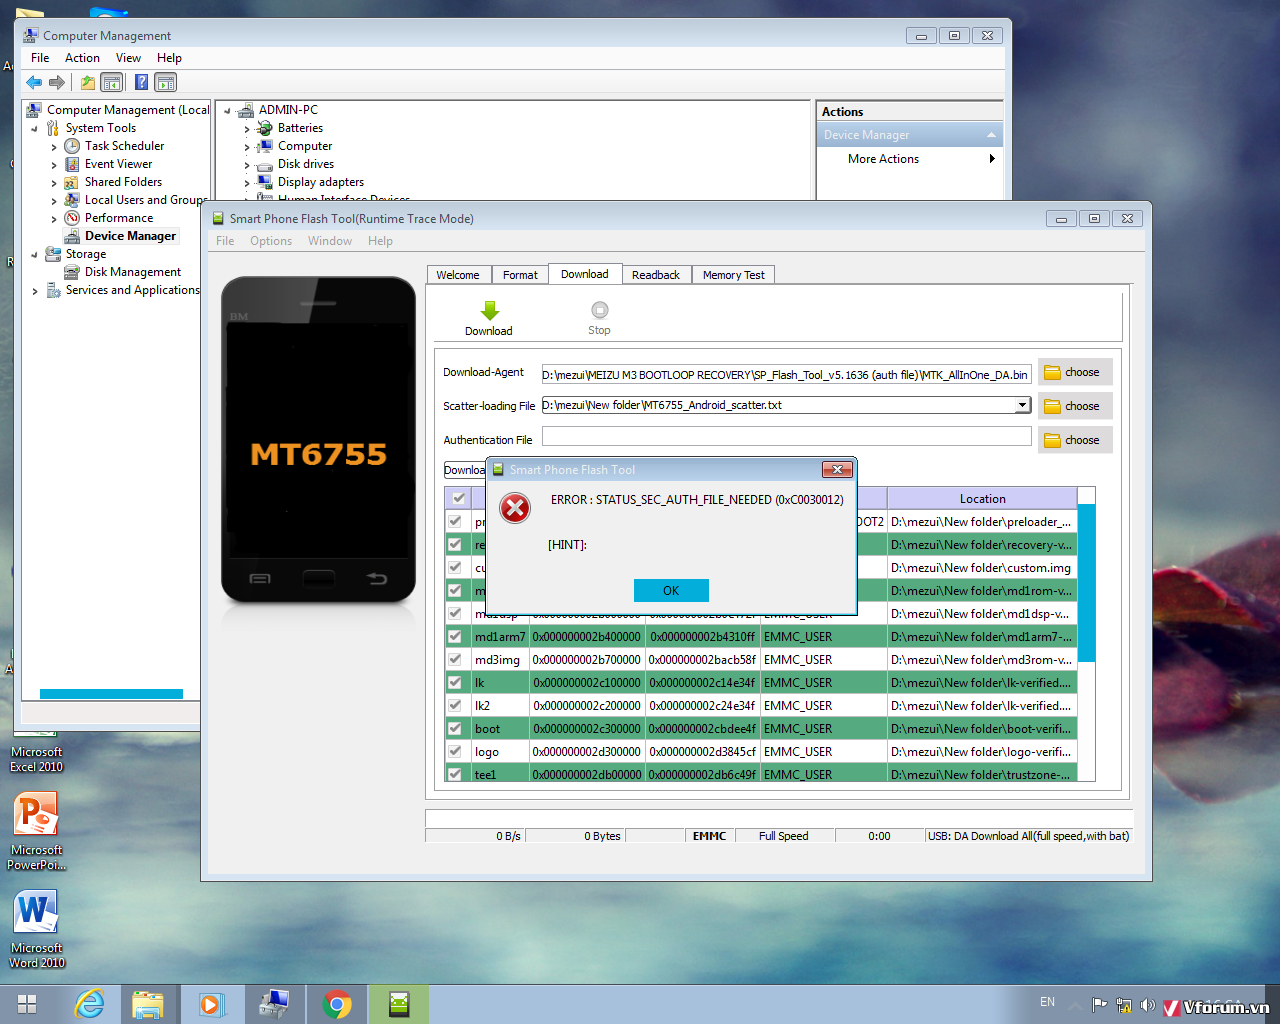The width and height of the screenshot is (1280, 1024).
Task: Click the Authentication File input field
Action: coord(786,436)
